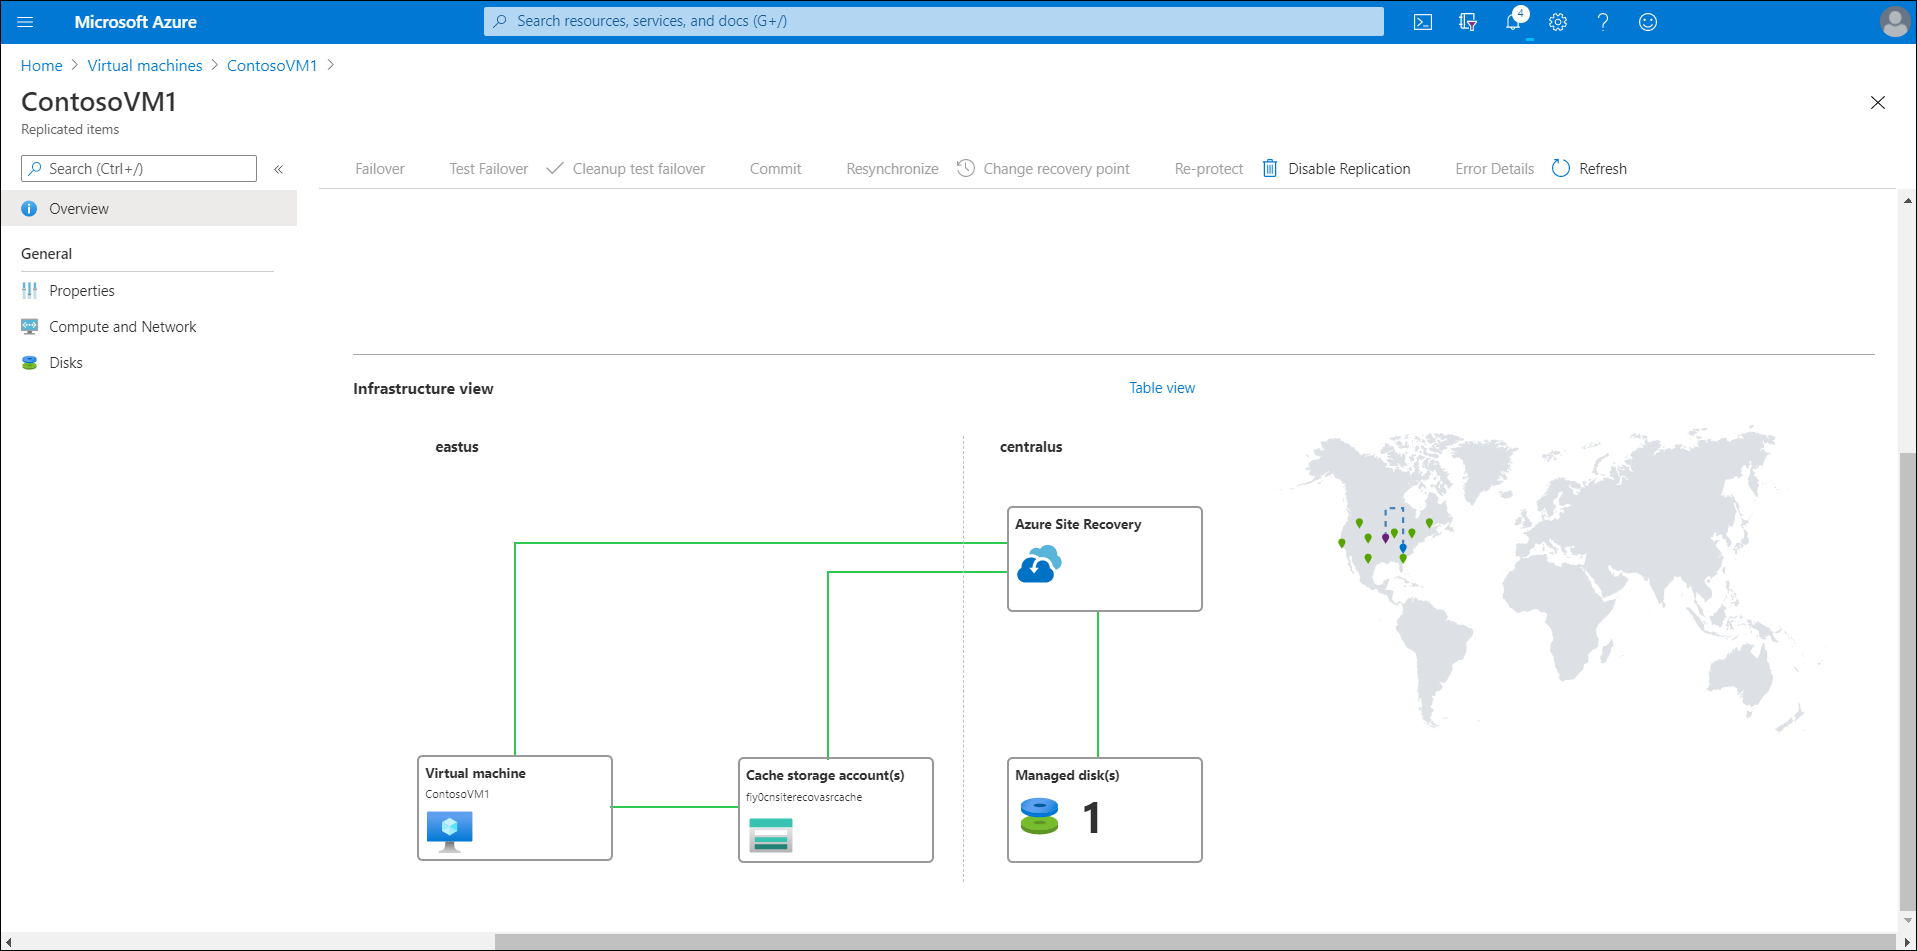Click the eastus region label
The width and height of the screenshot is (1917, 951).
tap(457, 447)
